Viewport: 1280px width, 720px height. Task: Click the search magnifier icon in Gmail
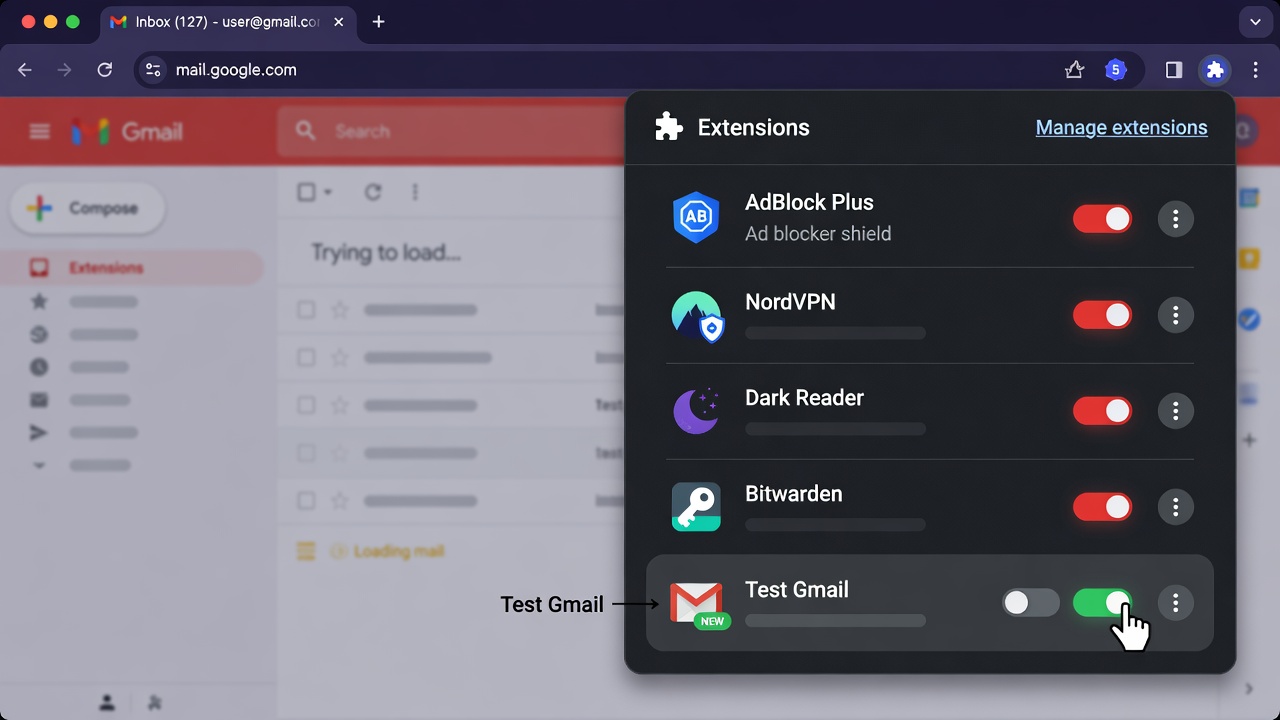tap(306, 131)
